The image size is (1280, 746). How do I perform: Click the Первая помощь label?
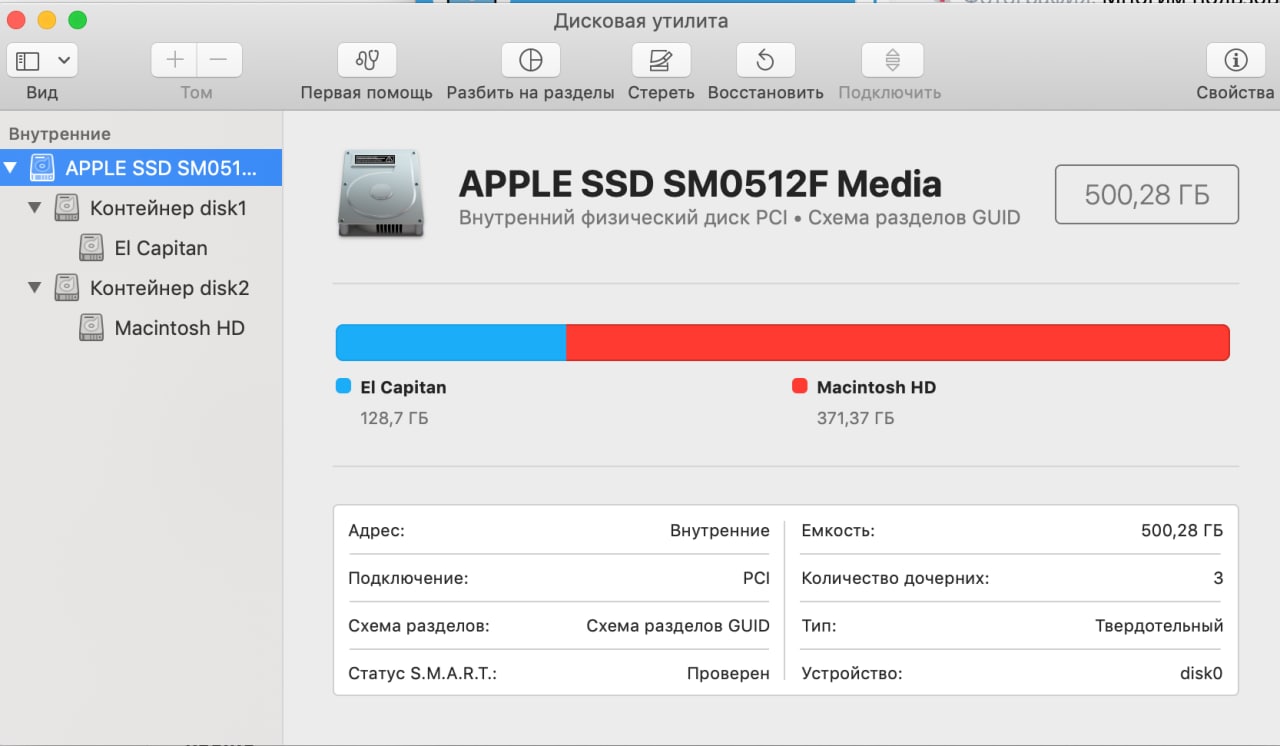tap(367, 92)
